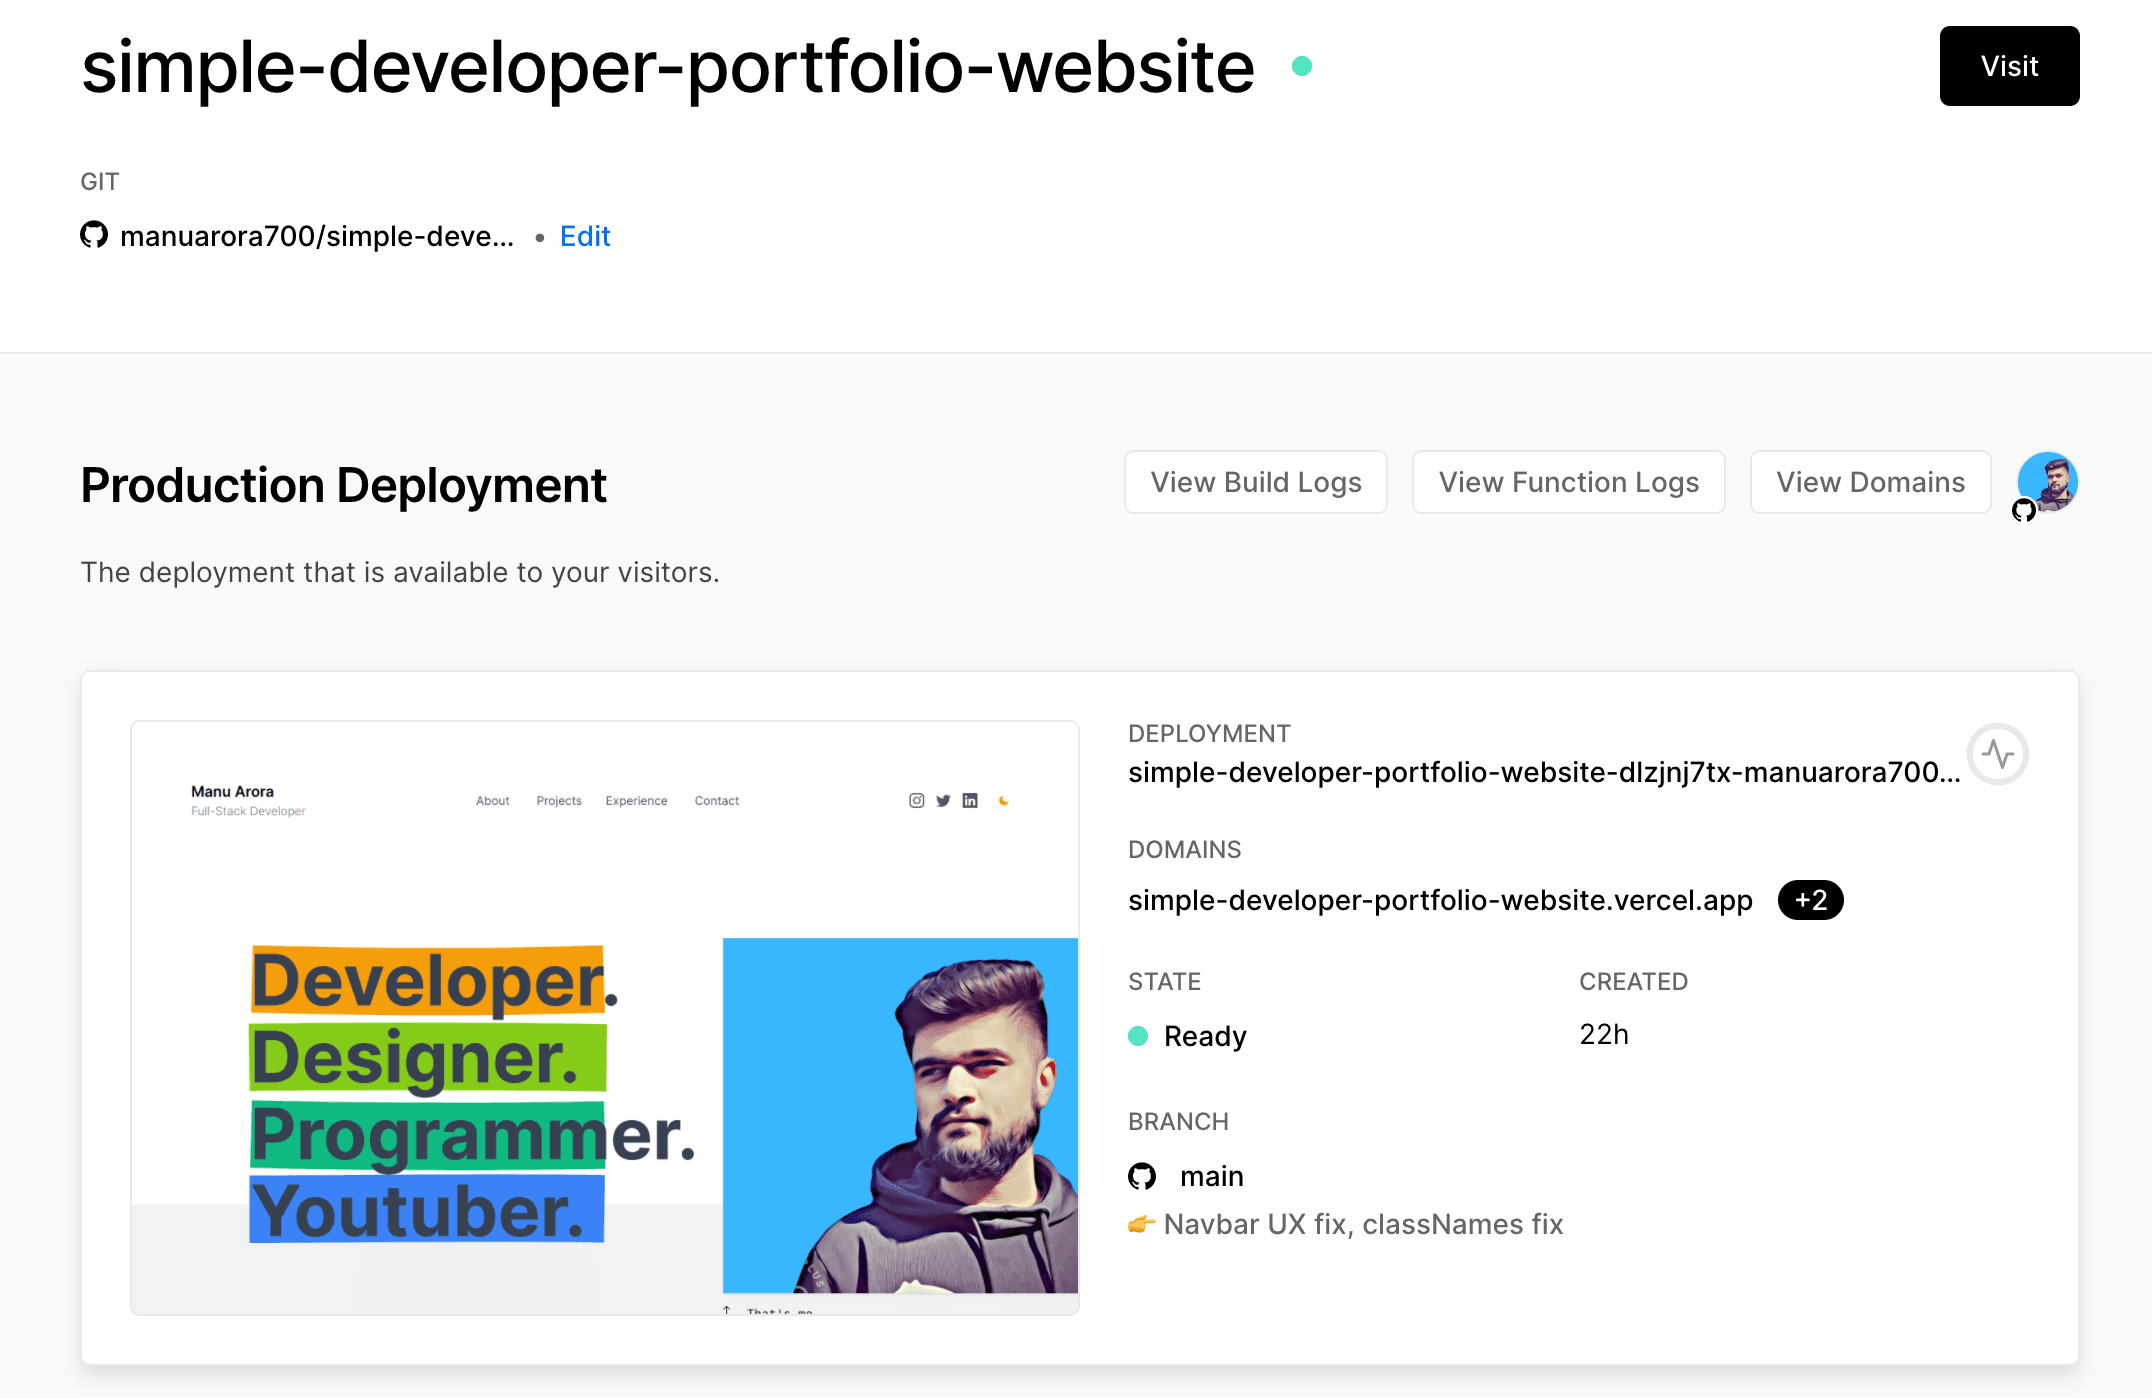2152x1398 pixels.
Task: Open the deployment URL simple-developer-portfolio-website-dlzjnj7tx
Action: (1543, 772)
